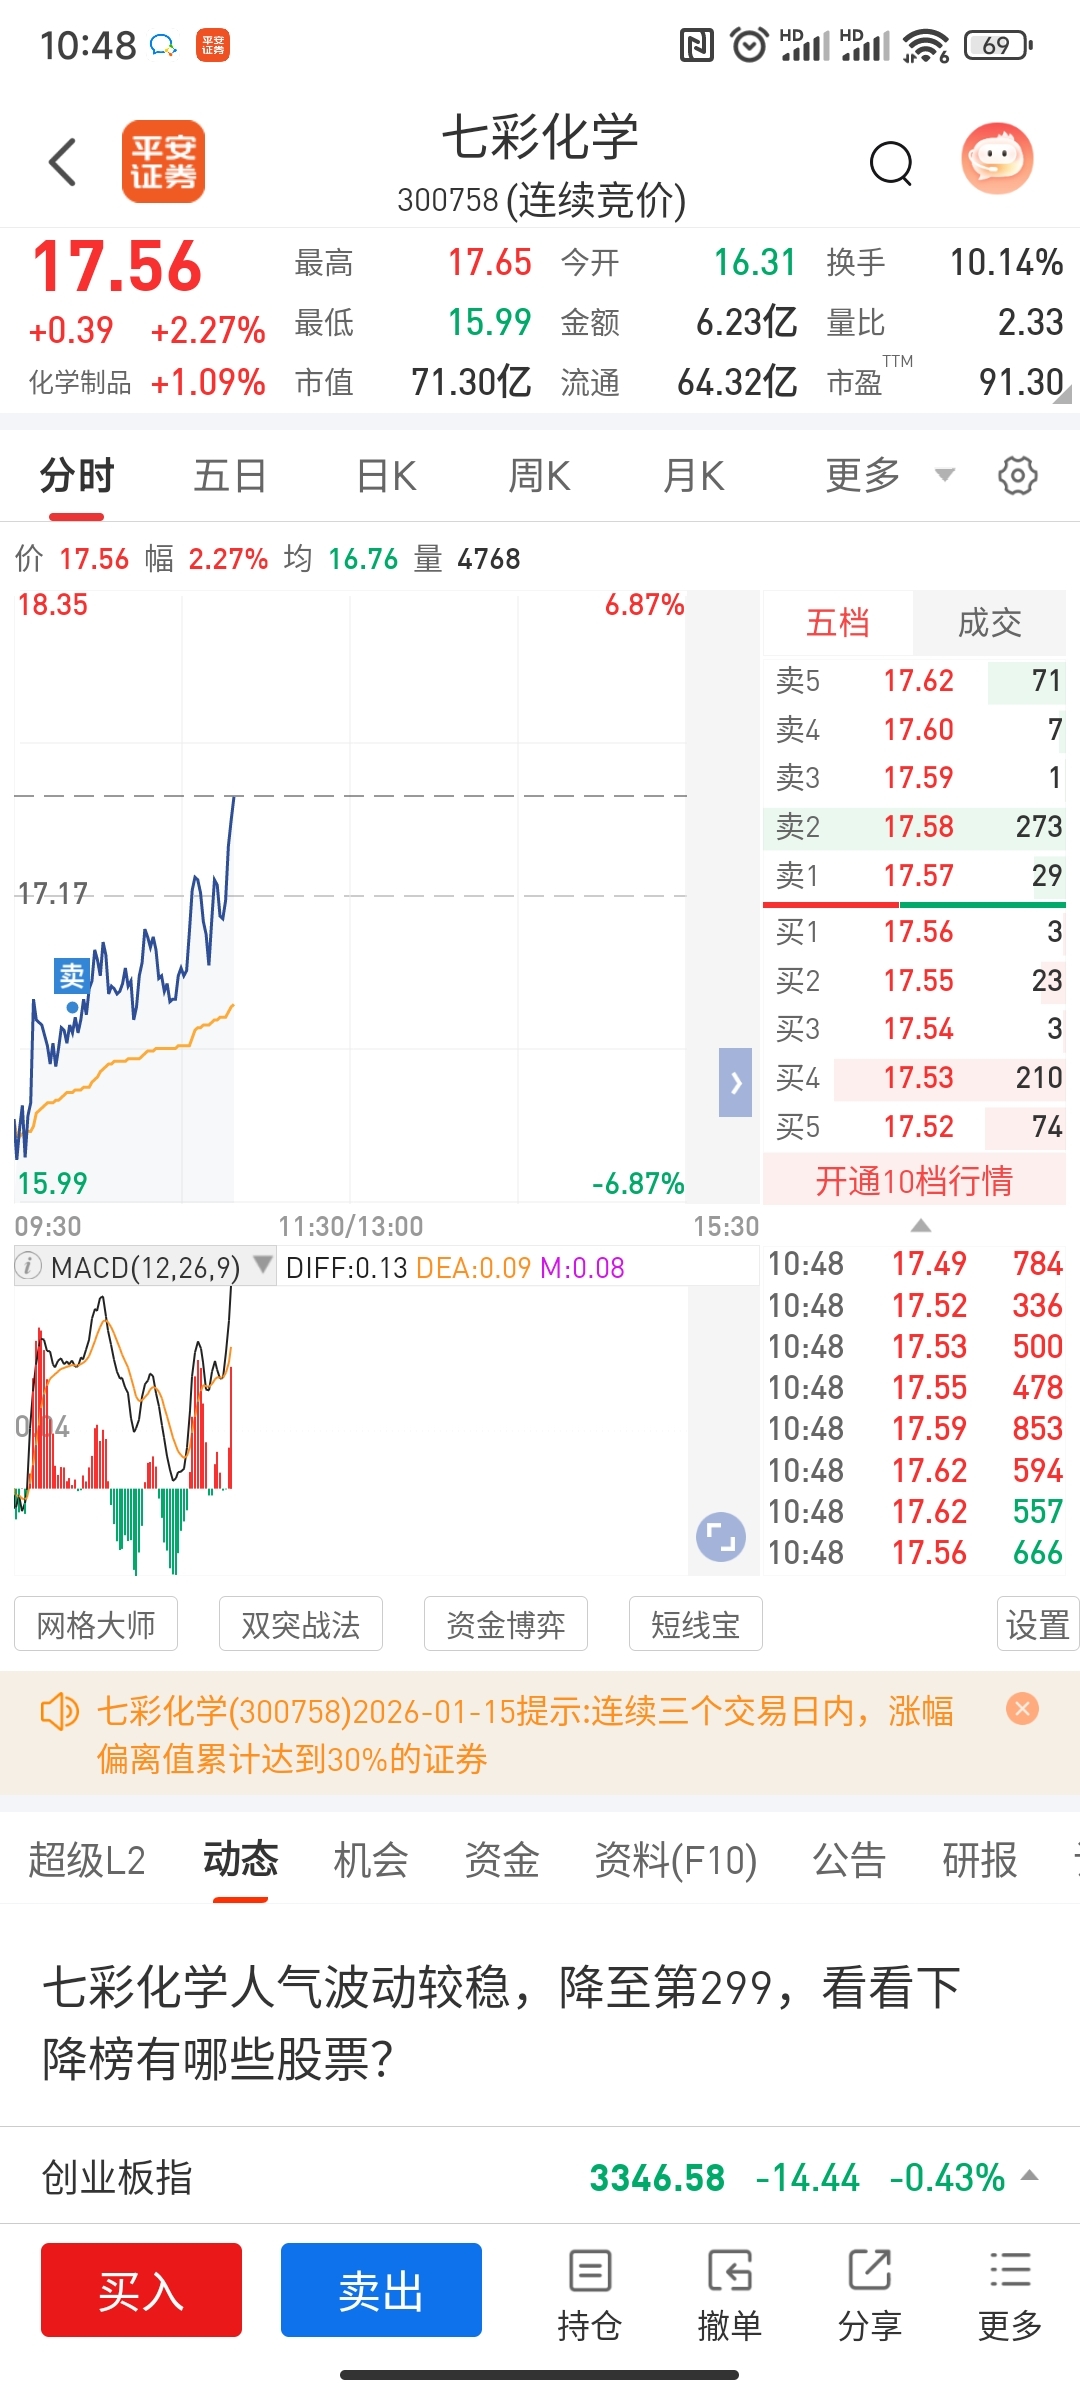The height and width of the screenshot is (2400, 1080).
Task: Tap the status bar alarm icon
Action: point(749,45)
